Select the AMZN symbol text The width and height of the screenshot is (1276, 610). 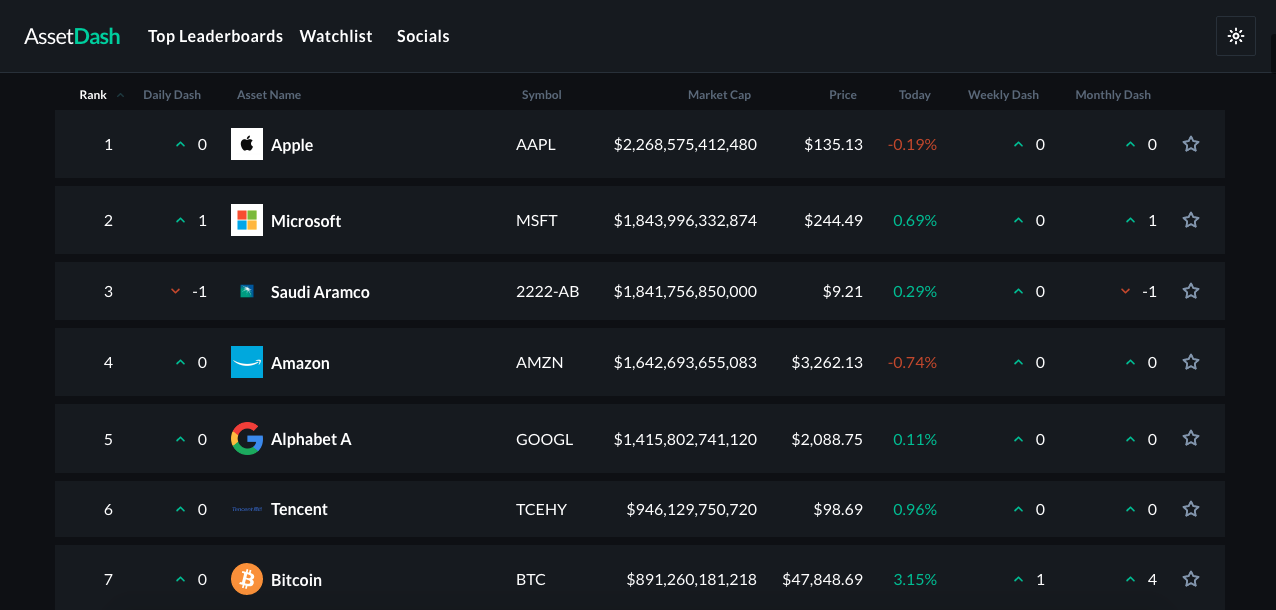tap(540, 362)
